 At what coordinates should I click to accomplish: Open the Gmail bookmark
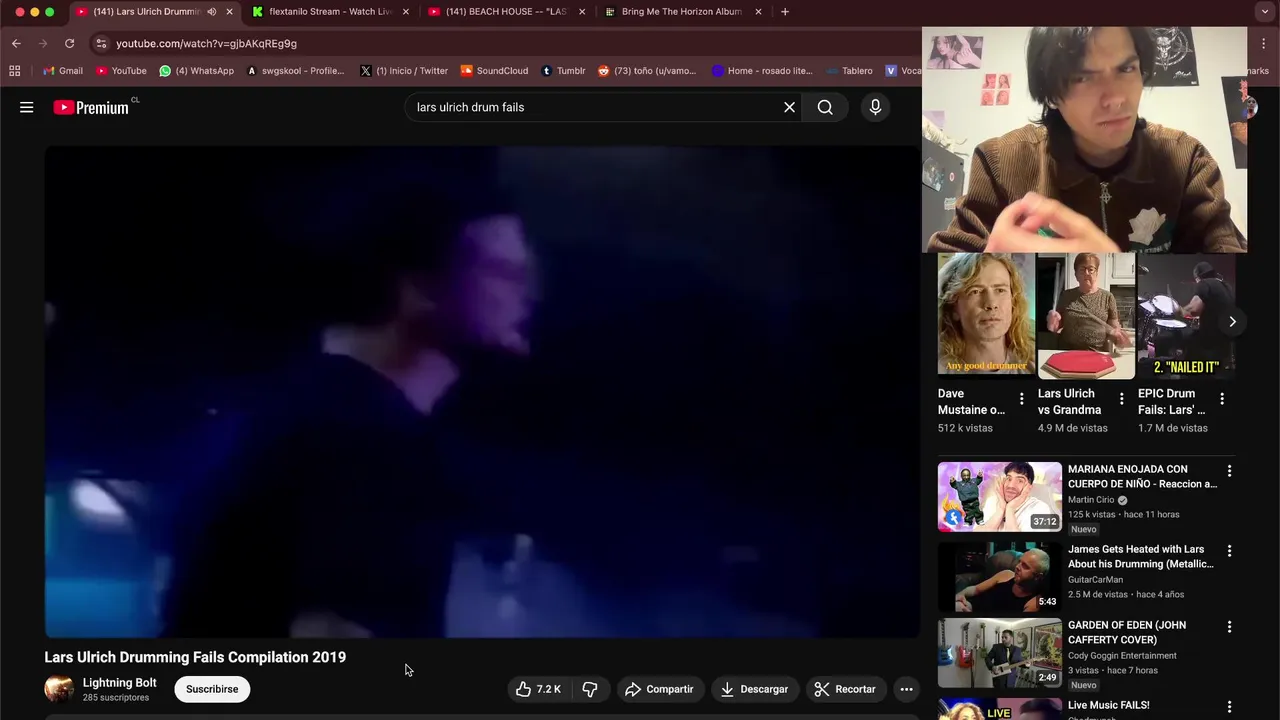coord(63,71)
